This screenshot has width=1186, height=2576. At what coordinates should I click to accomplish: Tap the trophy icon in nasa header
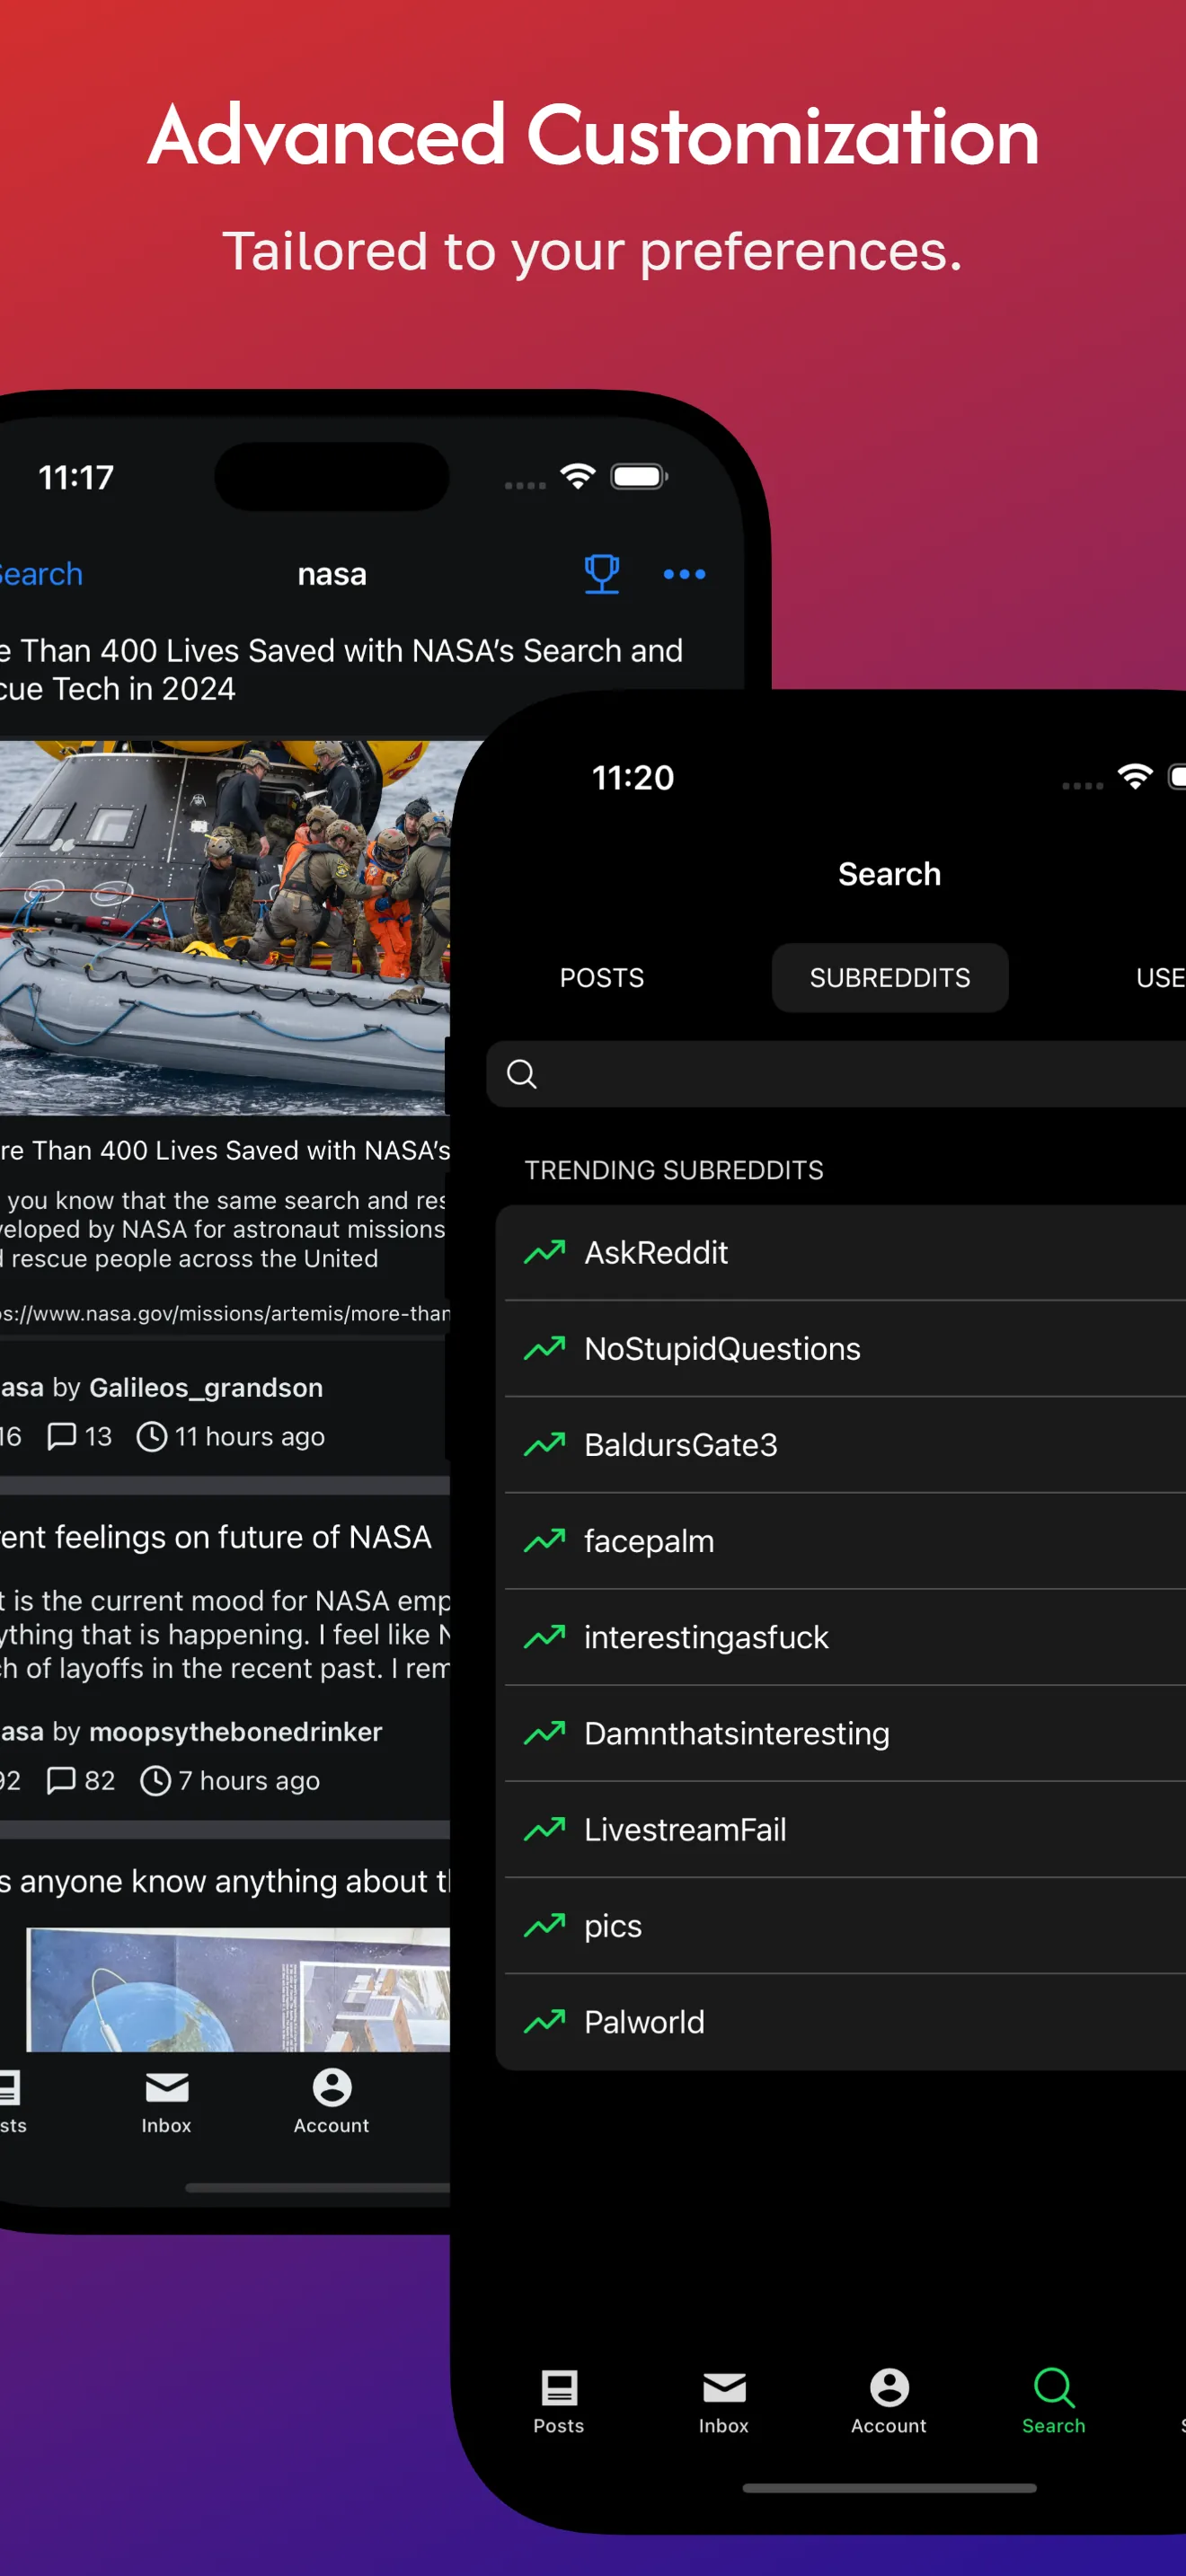coord(601,574)
